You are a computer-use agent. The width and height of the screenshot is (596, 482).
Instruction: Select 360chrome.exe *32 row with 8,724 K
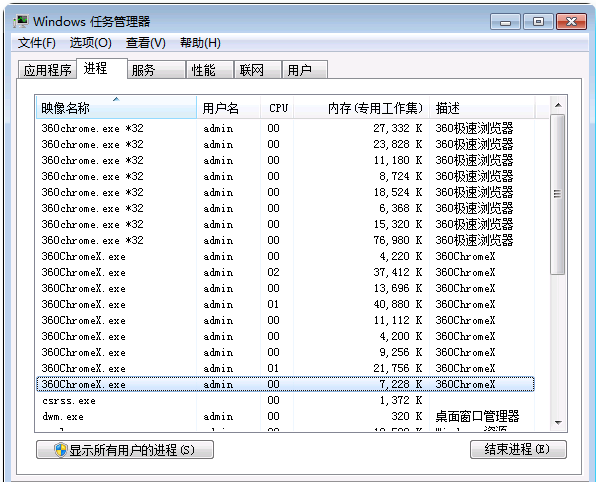(x=285, y=176)
